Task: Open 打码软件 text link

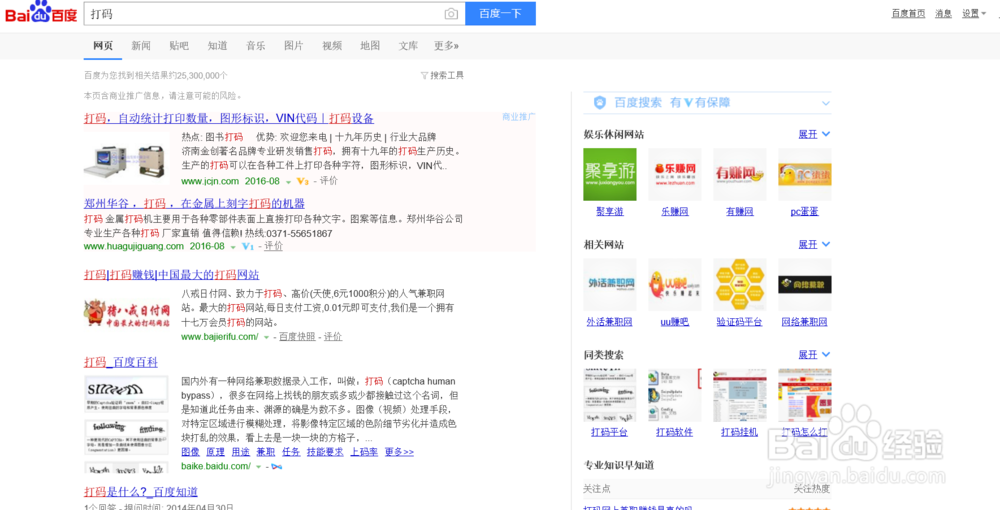Action: click(x=675, y=432)
